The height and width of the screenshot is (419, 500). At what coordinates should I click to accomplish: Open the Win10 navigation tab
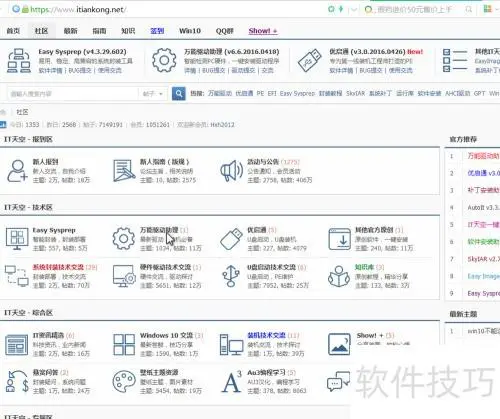coord(190,31)
